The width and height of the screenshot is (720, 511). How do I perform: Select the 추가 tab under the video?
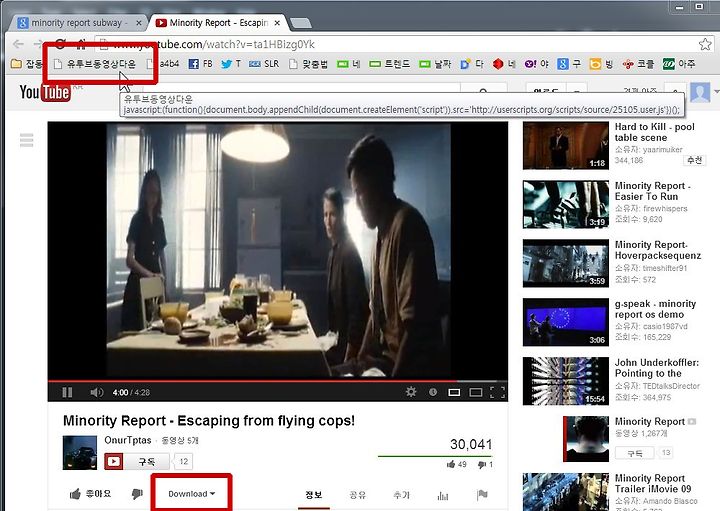(x=401, y=494)
